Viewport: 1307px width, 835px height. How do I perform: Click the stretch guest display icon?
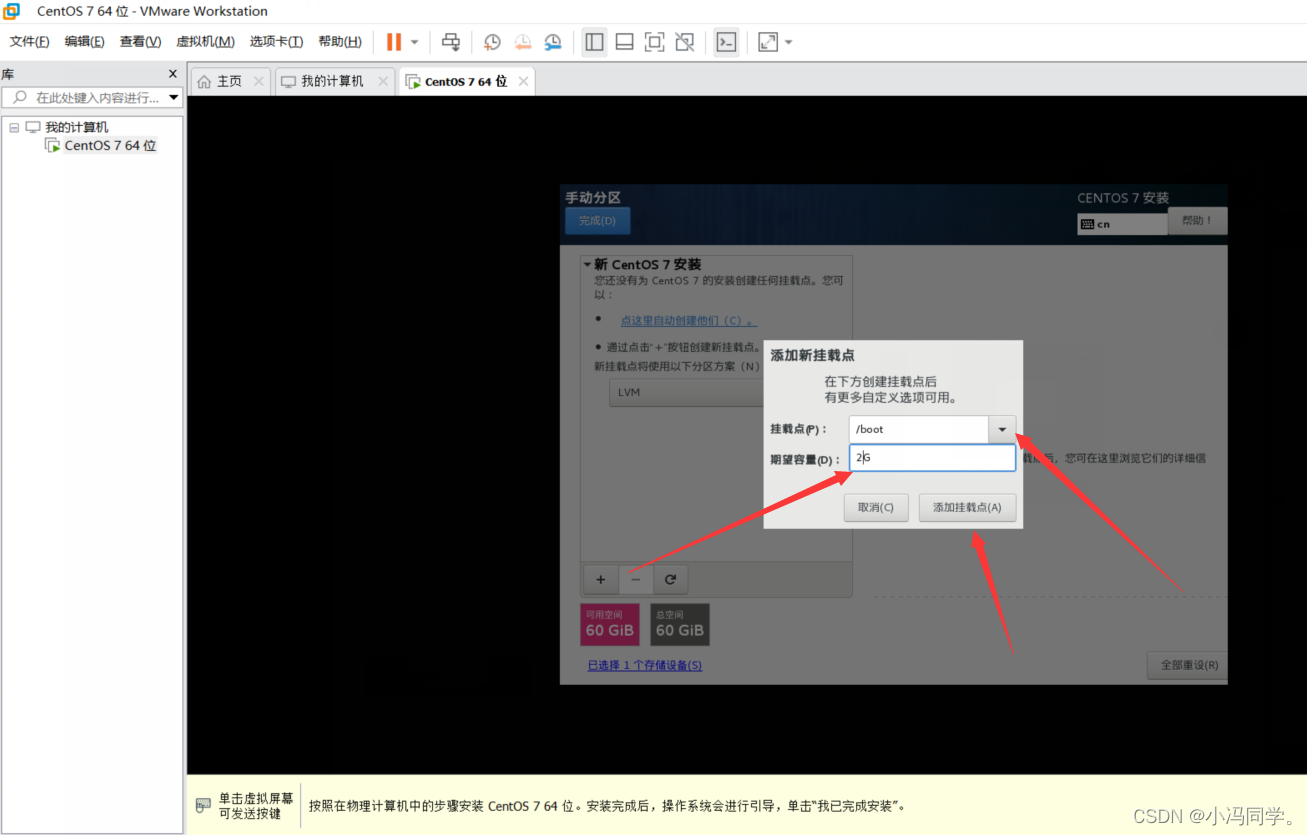(x=768, y=42)
